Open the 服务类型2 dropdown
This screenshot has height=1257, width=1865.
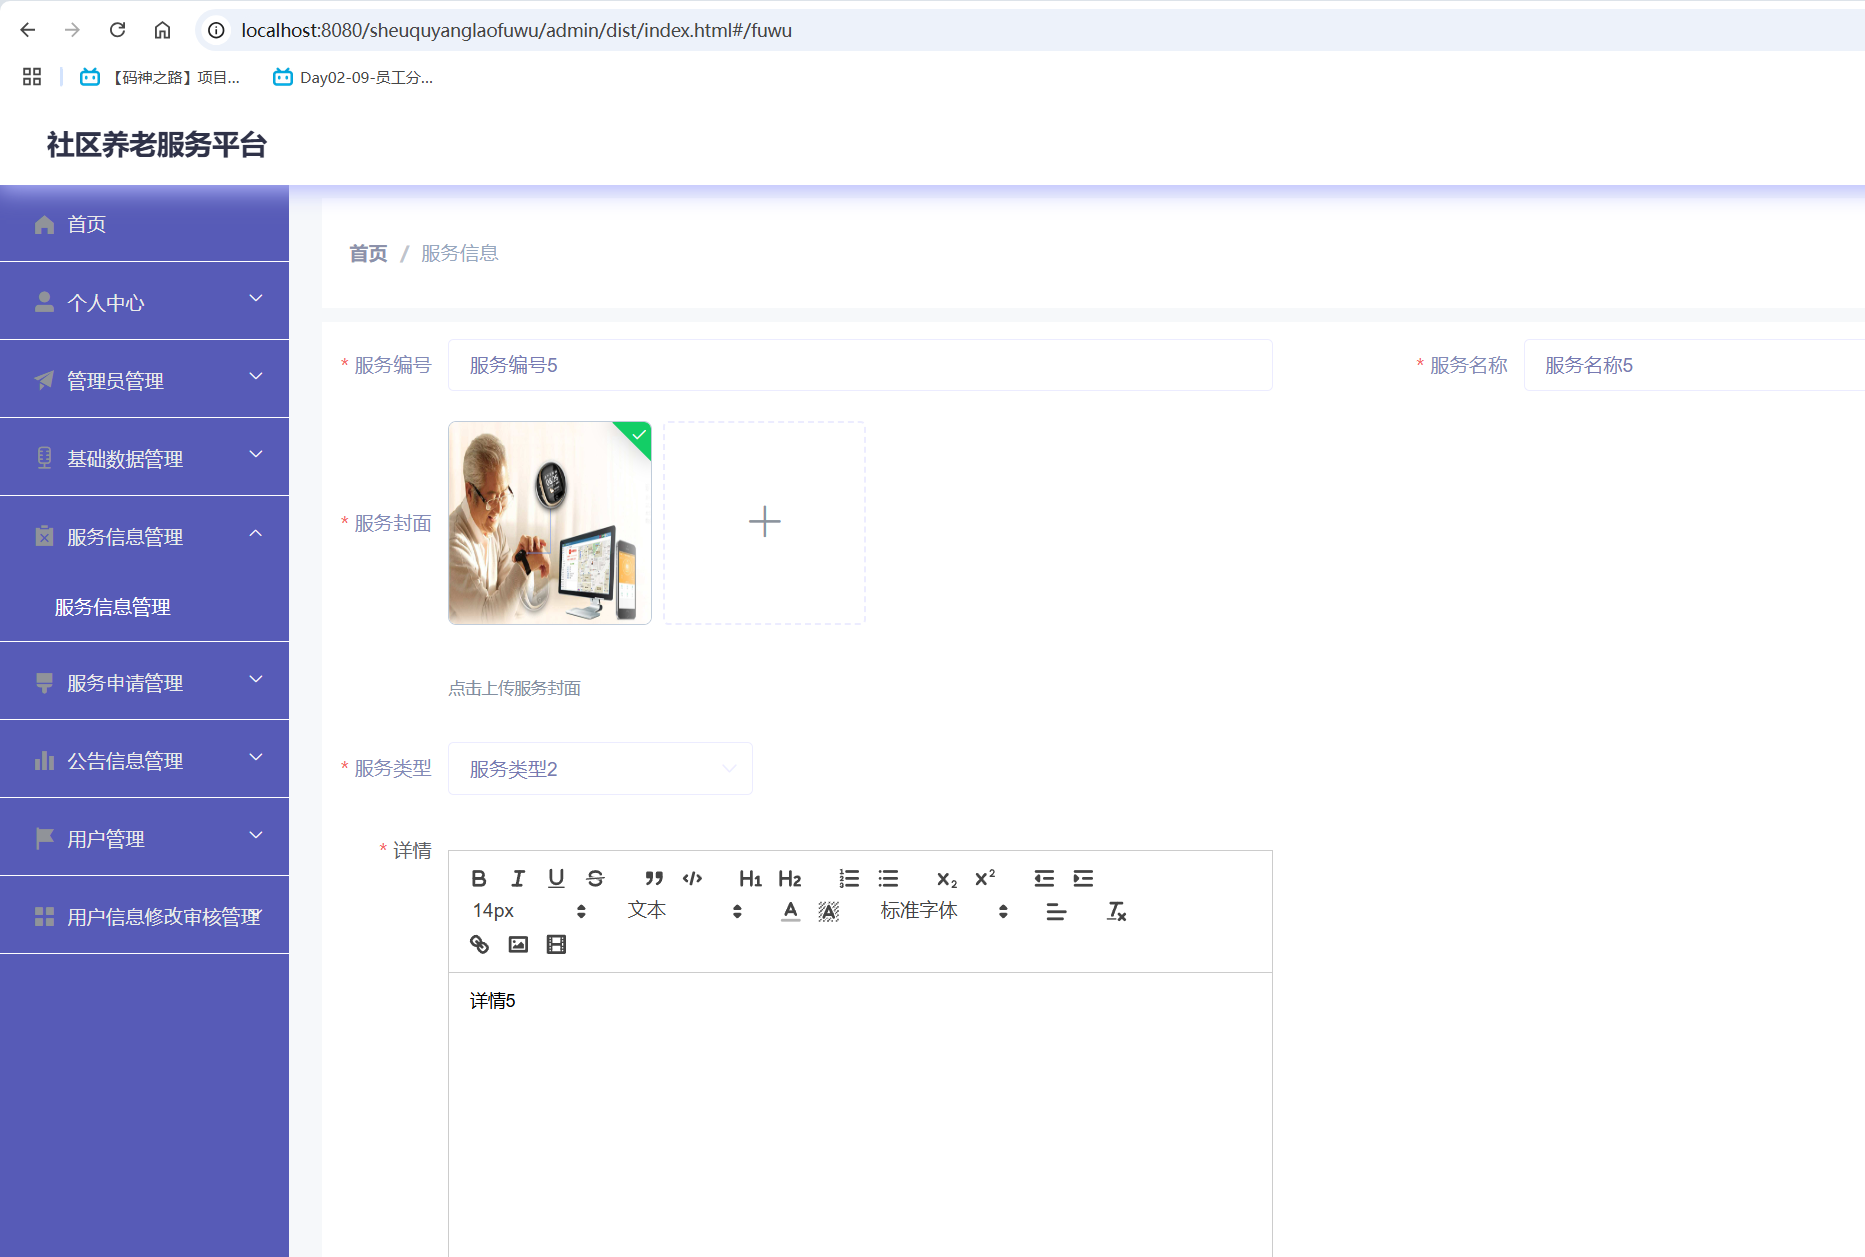[x=600, y=768]
